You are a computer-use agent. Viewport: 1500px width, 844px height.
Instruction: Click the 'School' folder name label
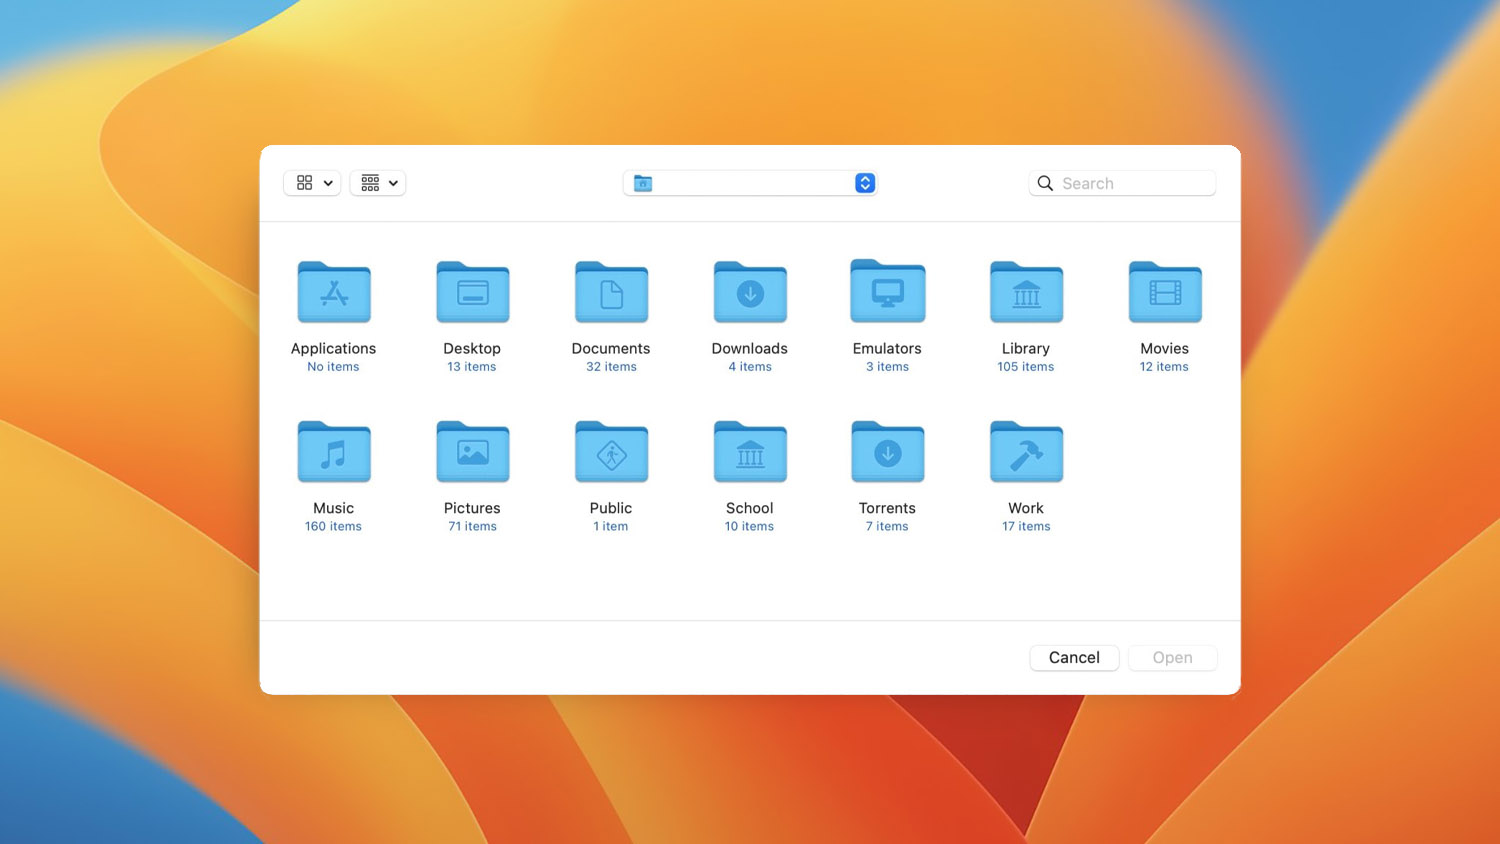point(750,508)
